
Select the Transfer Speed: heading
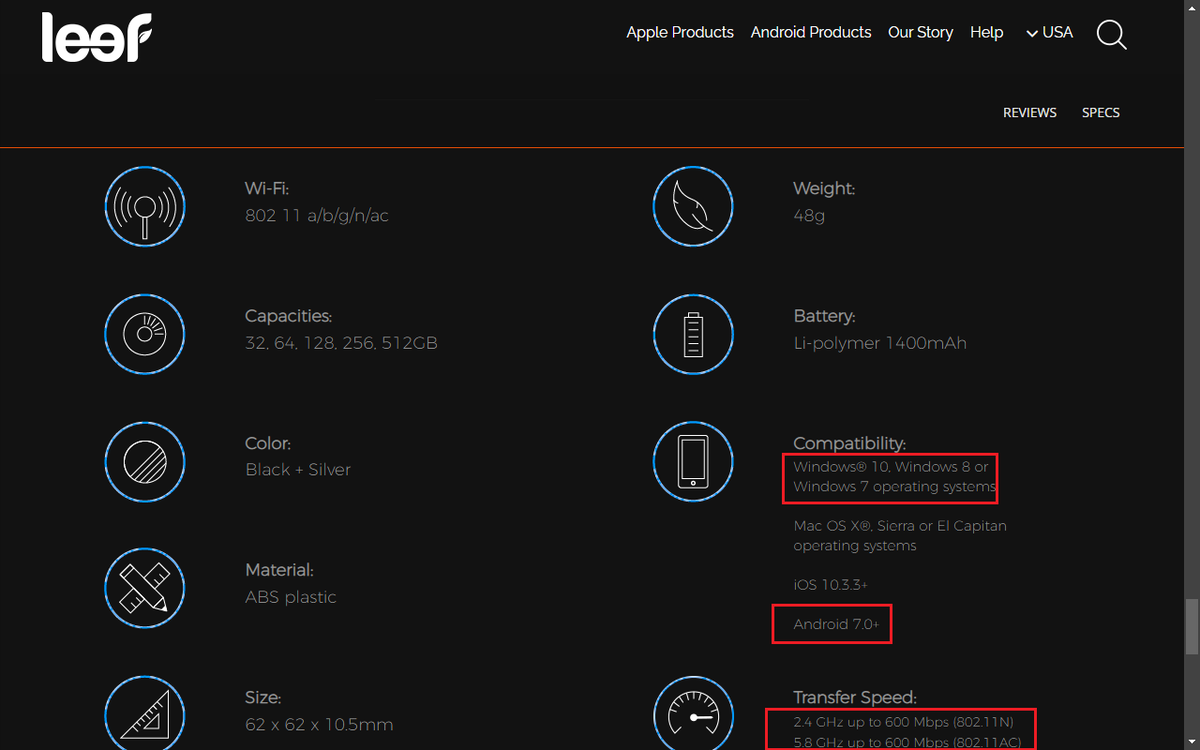click(x=855, y=698)
